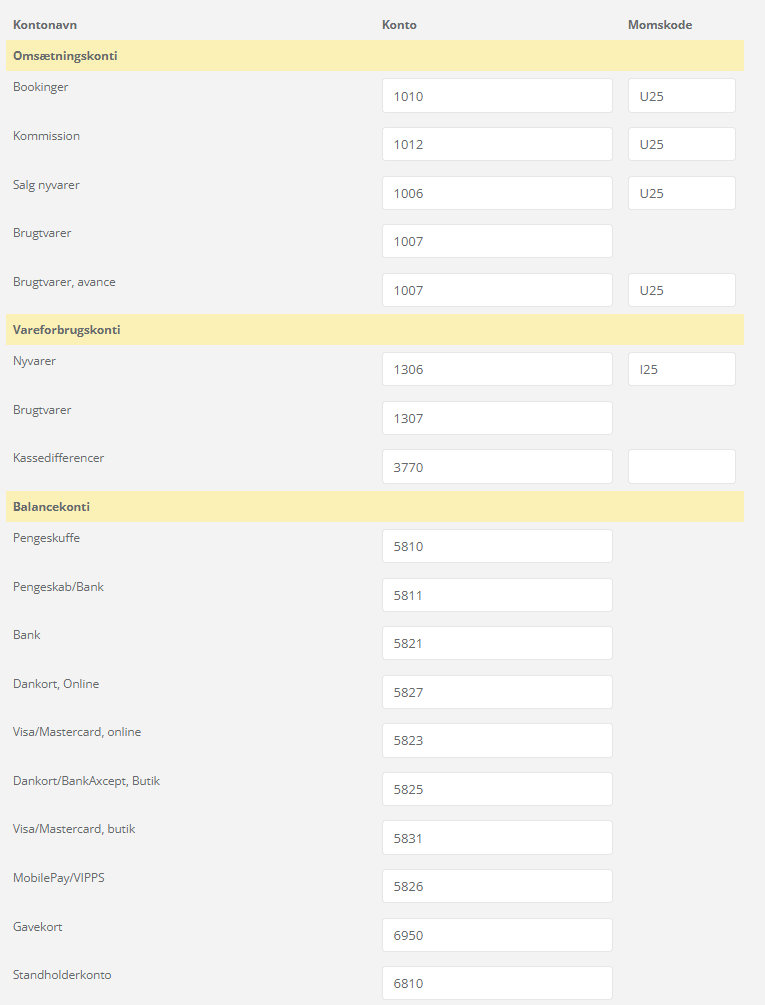Click the Pengeskuffe account field

[x=497, y=546]
